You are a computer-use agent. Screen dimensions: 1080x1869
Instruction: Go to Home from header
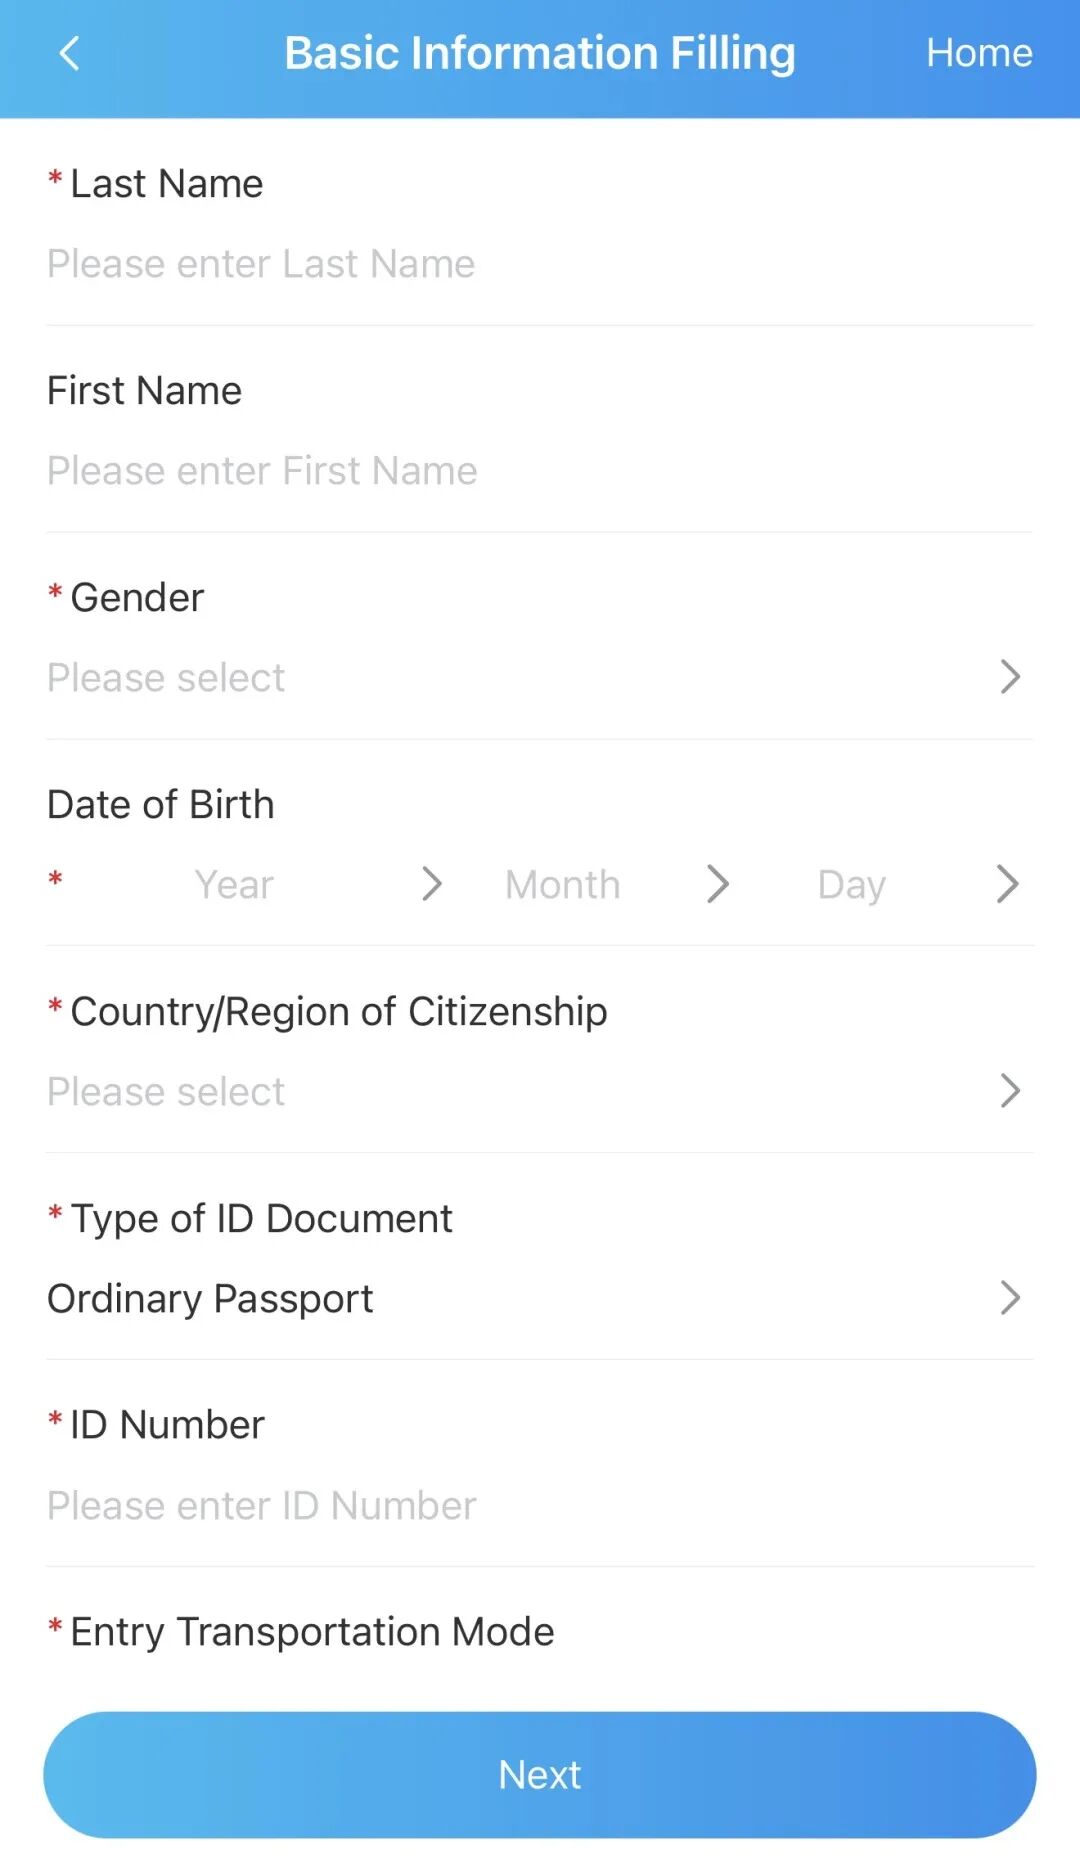point(978,53)
